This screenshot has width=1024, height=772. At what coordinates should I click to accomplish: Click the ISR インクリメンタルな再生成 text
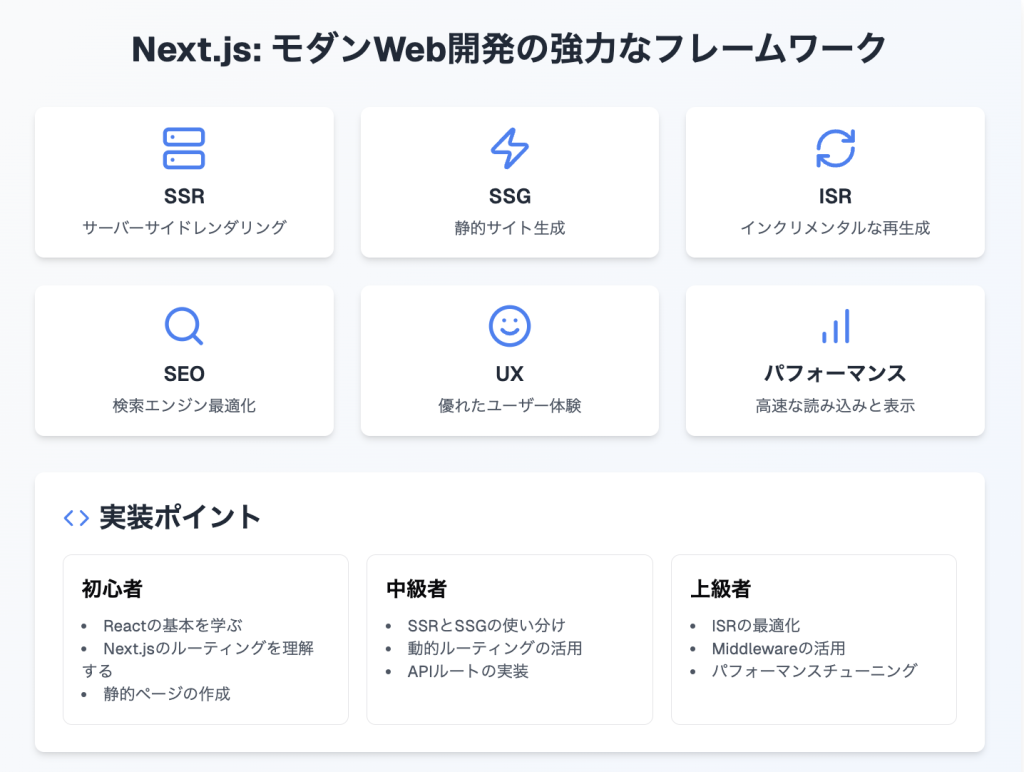click(x=835, y=228)
